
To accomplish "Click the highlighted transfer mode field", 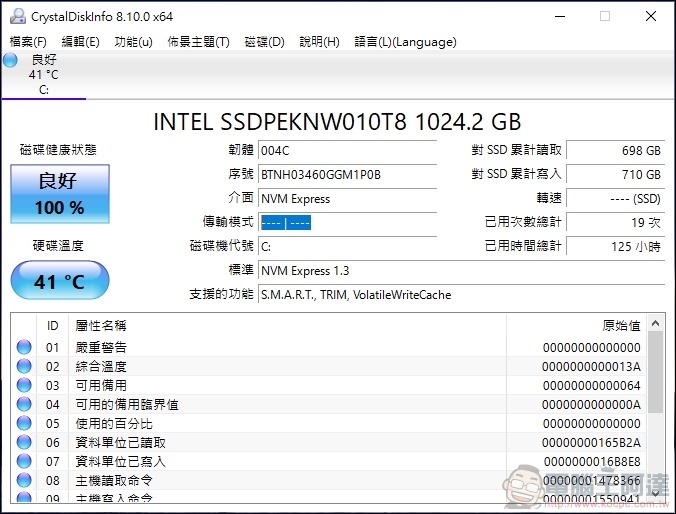I will tap(347, 223).
